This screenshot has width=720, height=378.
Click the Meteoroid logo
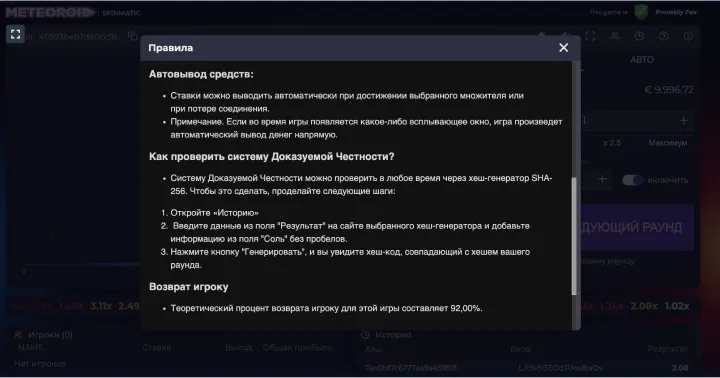coord(50,12)
